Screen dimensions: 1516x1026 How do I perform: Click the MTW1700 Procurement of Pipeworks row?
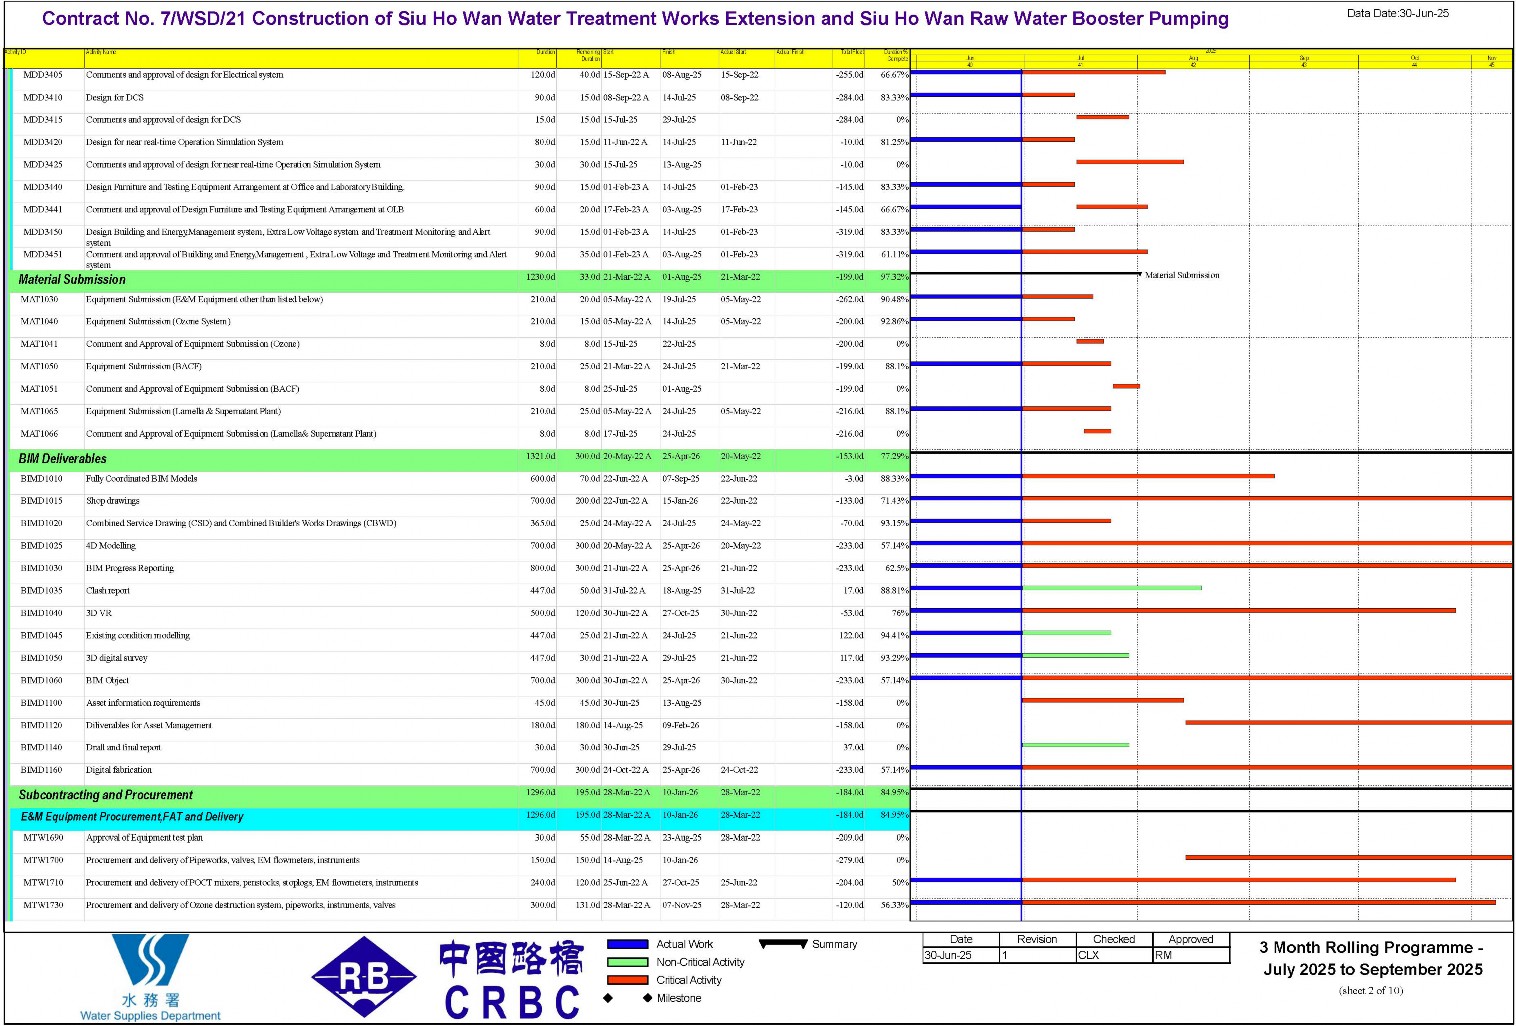pos(460,860)
